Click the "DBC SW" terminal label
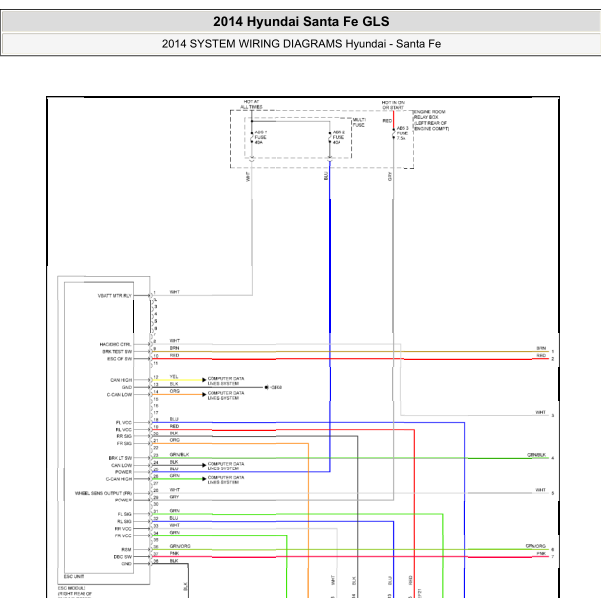 pyautogui.click(x=122, y=557)
